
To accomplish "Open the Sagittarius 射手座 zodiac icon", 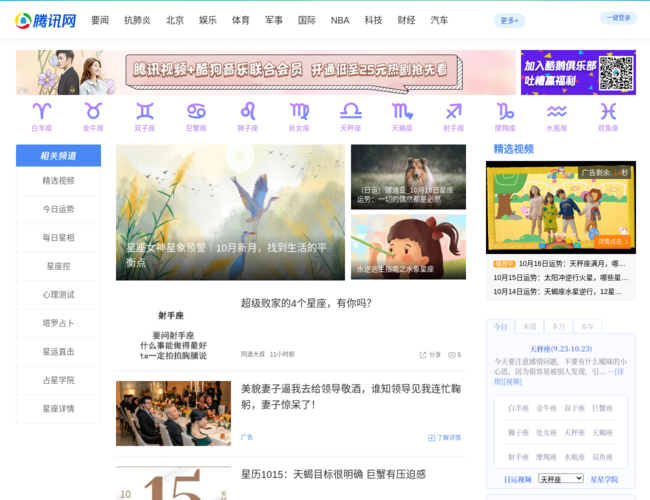I will coord(454,117).
